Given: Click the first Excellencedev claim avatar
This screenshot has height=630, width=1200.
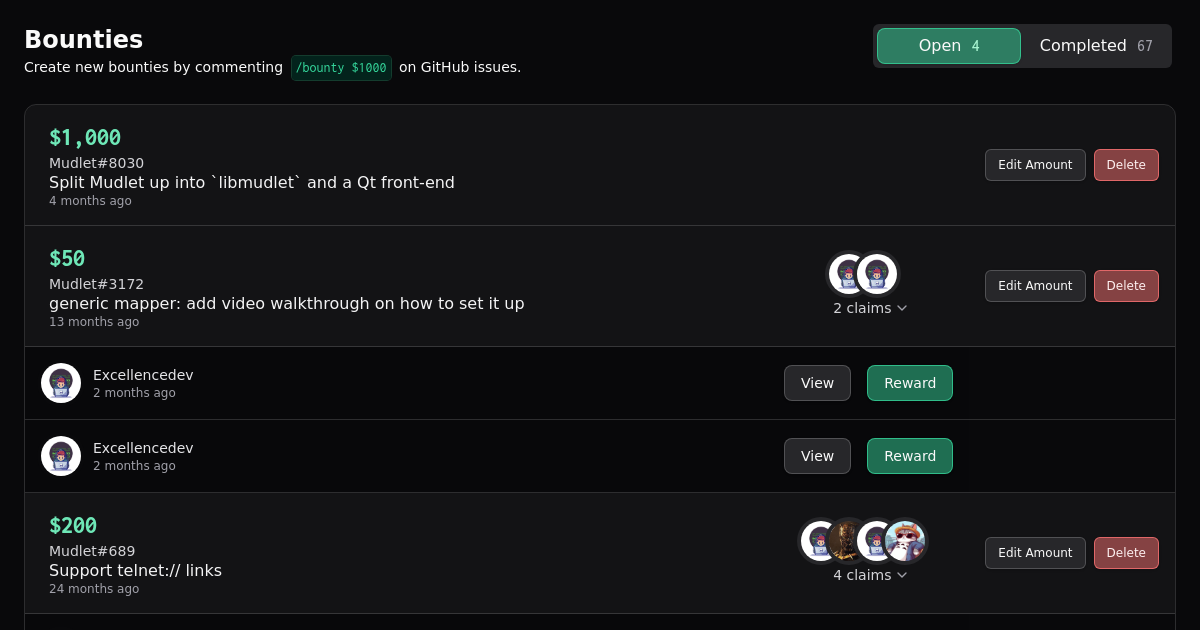Looking at the screenshot, I should pos(61,383).
